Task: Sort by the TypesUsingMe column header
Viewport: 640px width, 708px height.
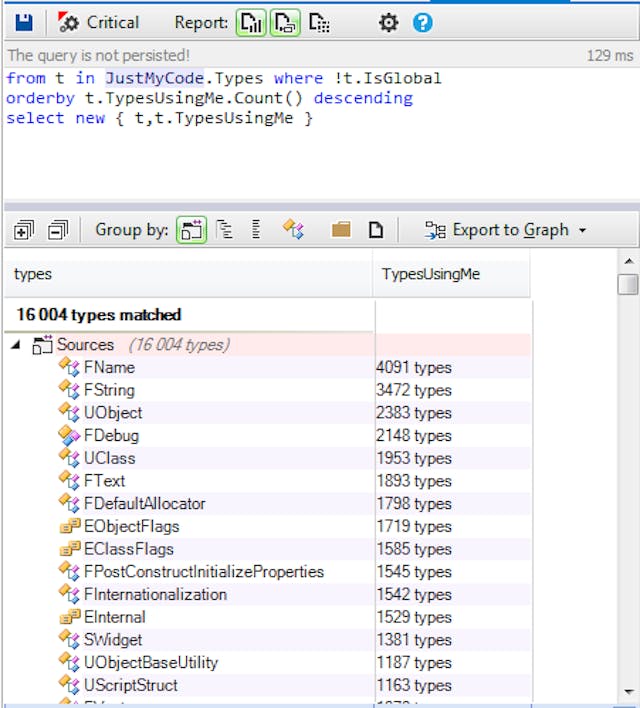Action: coord(430,274)
